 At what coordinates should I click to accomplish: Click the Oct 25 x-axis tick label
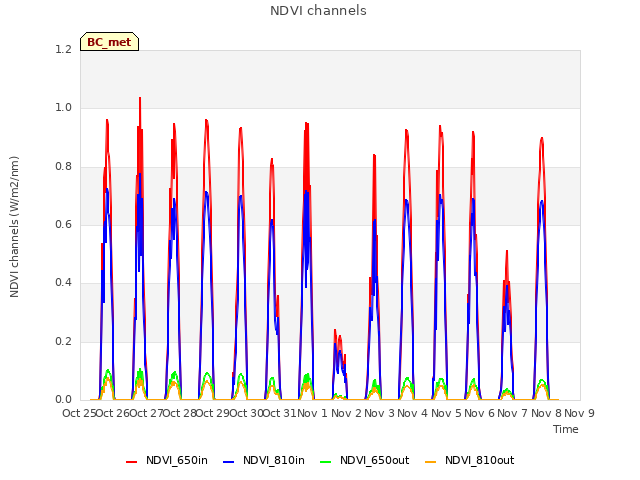point(79,413)
